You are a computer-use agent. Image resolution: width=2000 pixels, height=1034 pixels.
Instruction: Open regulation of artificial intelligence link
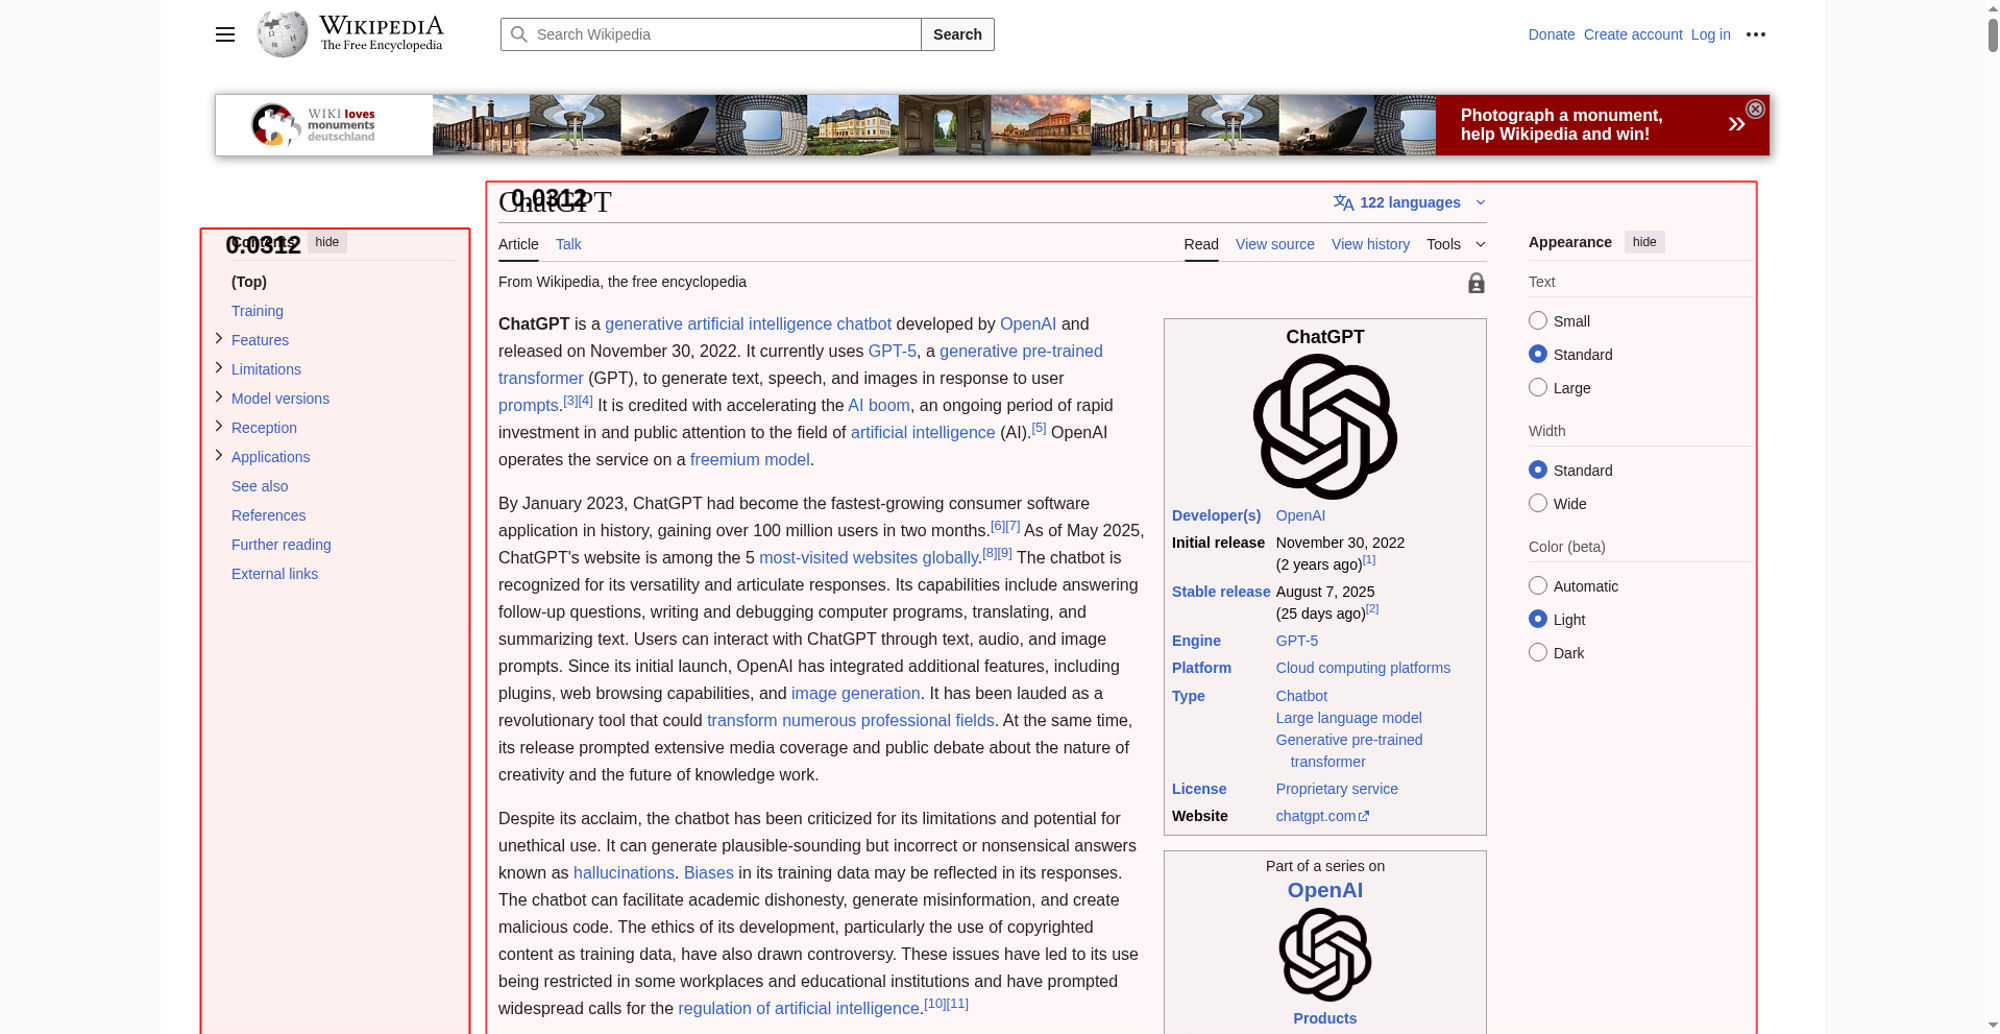pos(798,1008)
